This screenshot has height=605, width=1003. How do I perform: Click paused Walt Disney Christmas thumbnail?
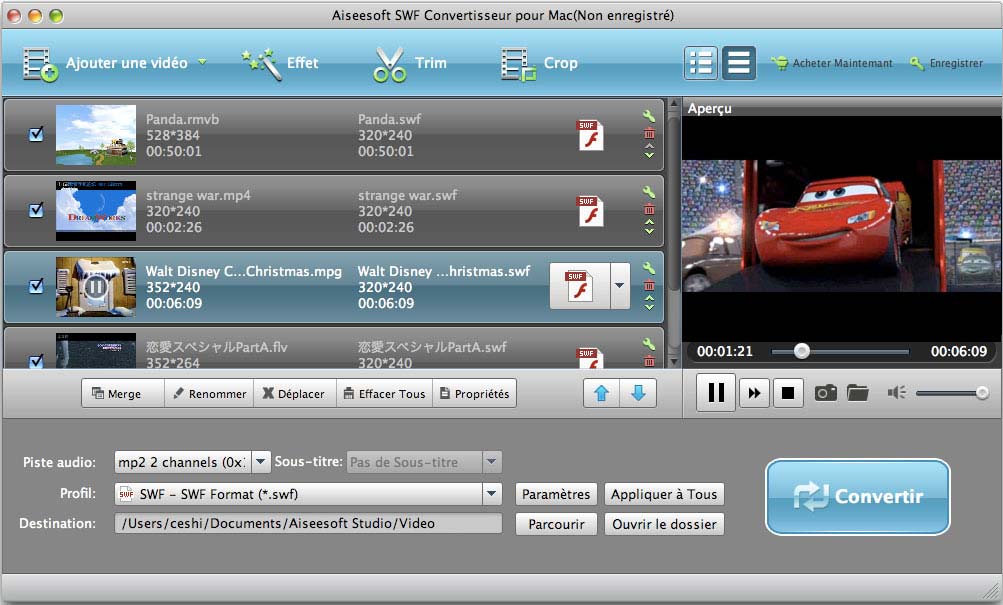96,287
